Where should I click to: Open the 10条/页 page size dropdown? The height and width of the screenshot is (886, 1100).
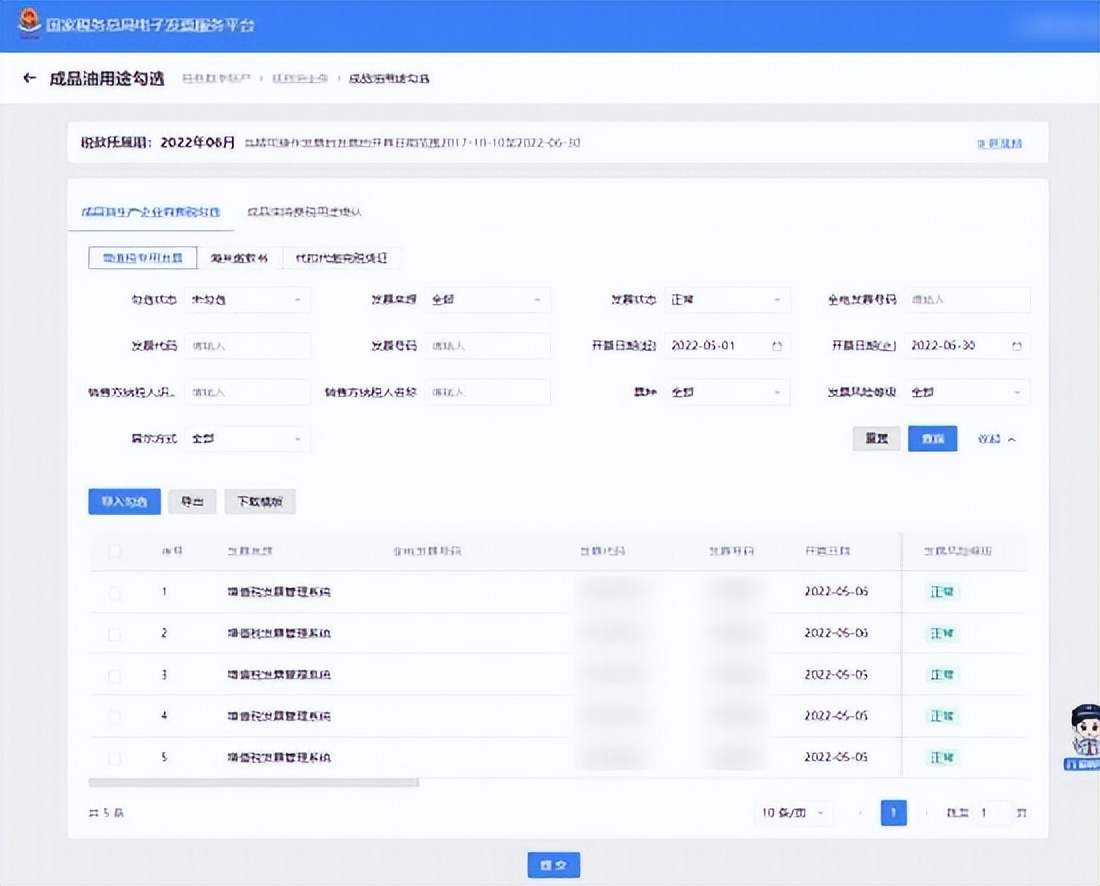pos(792,813)
